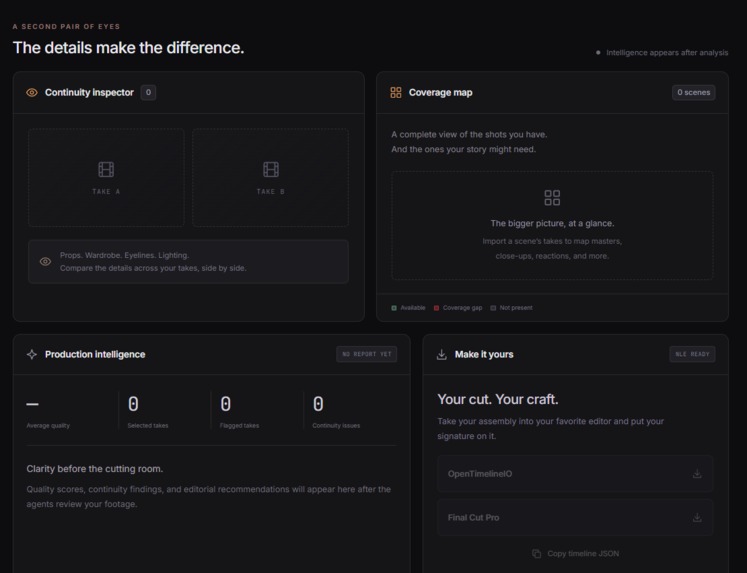Click the Average quality dash value

pos(32,404)
